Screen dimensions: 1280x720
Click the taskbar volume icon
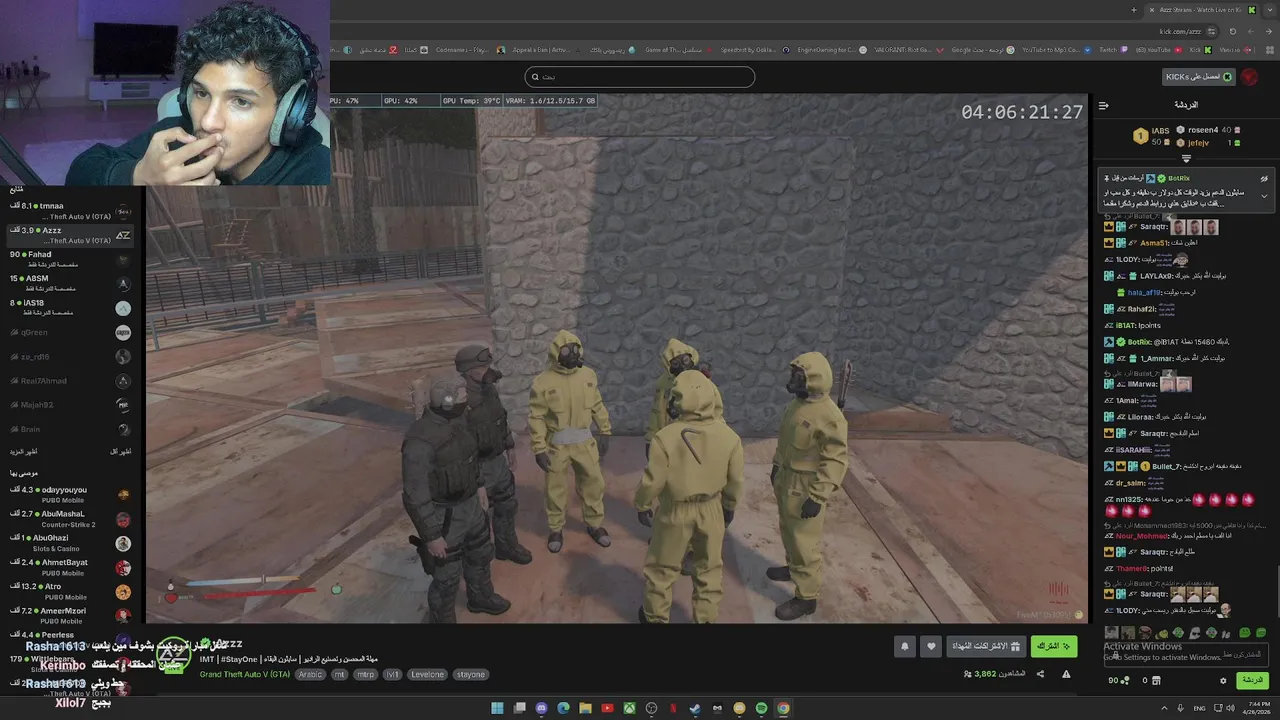[x=1230, y=708]
